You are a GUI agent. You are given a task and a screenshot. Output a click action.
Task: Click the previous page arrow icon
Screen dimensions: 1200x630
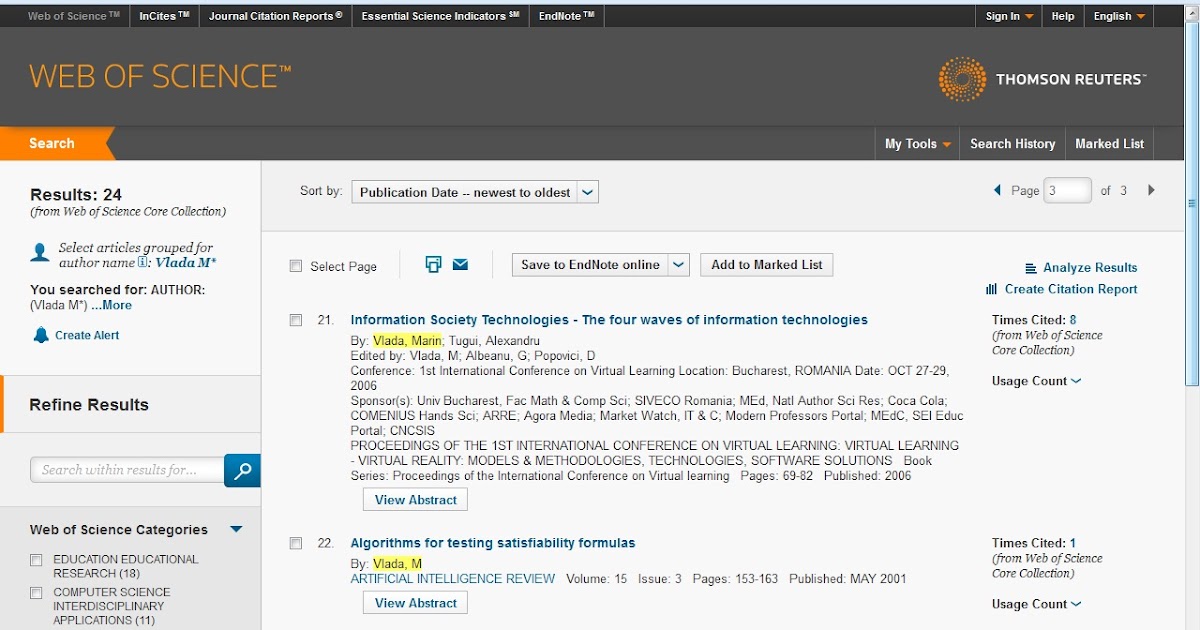[x=996, y=189]
